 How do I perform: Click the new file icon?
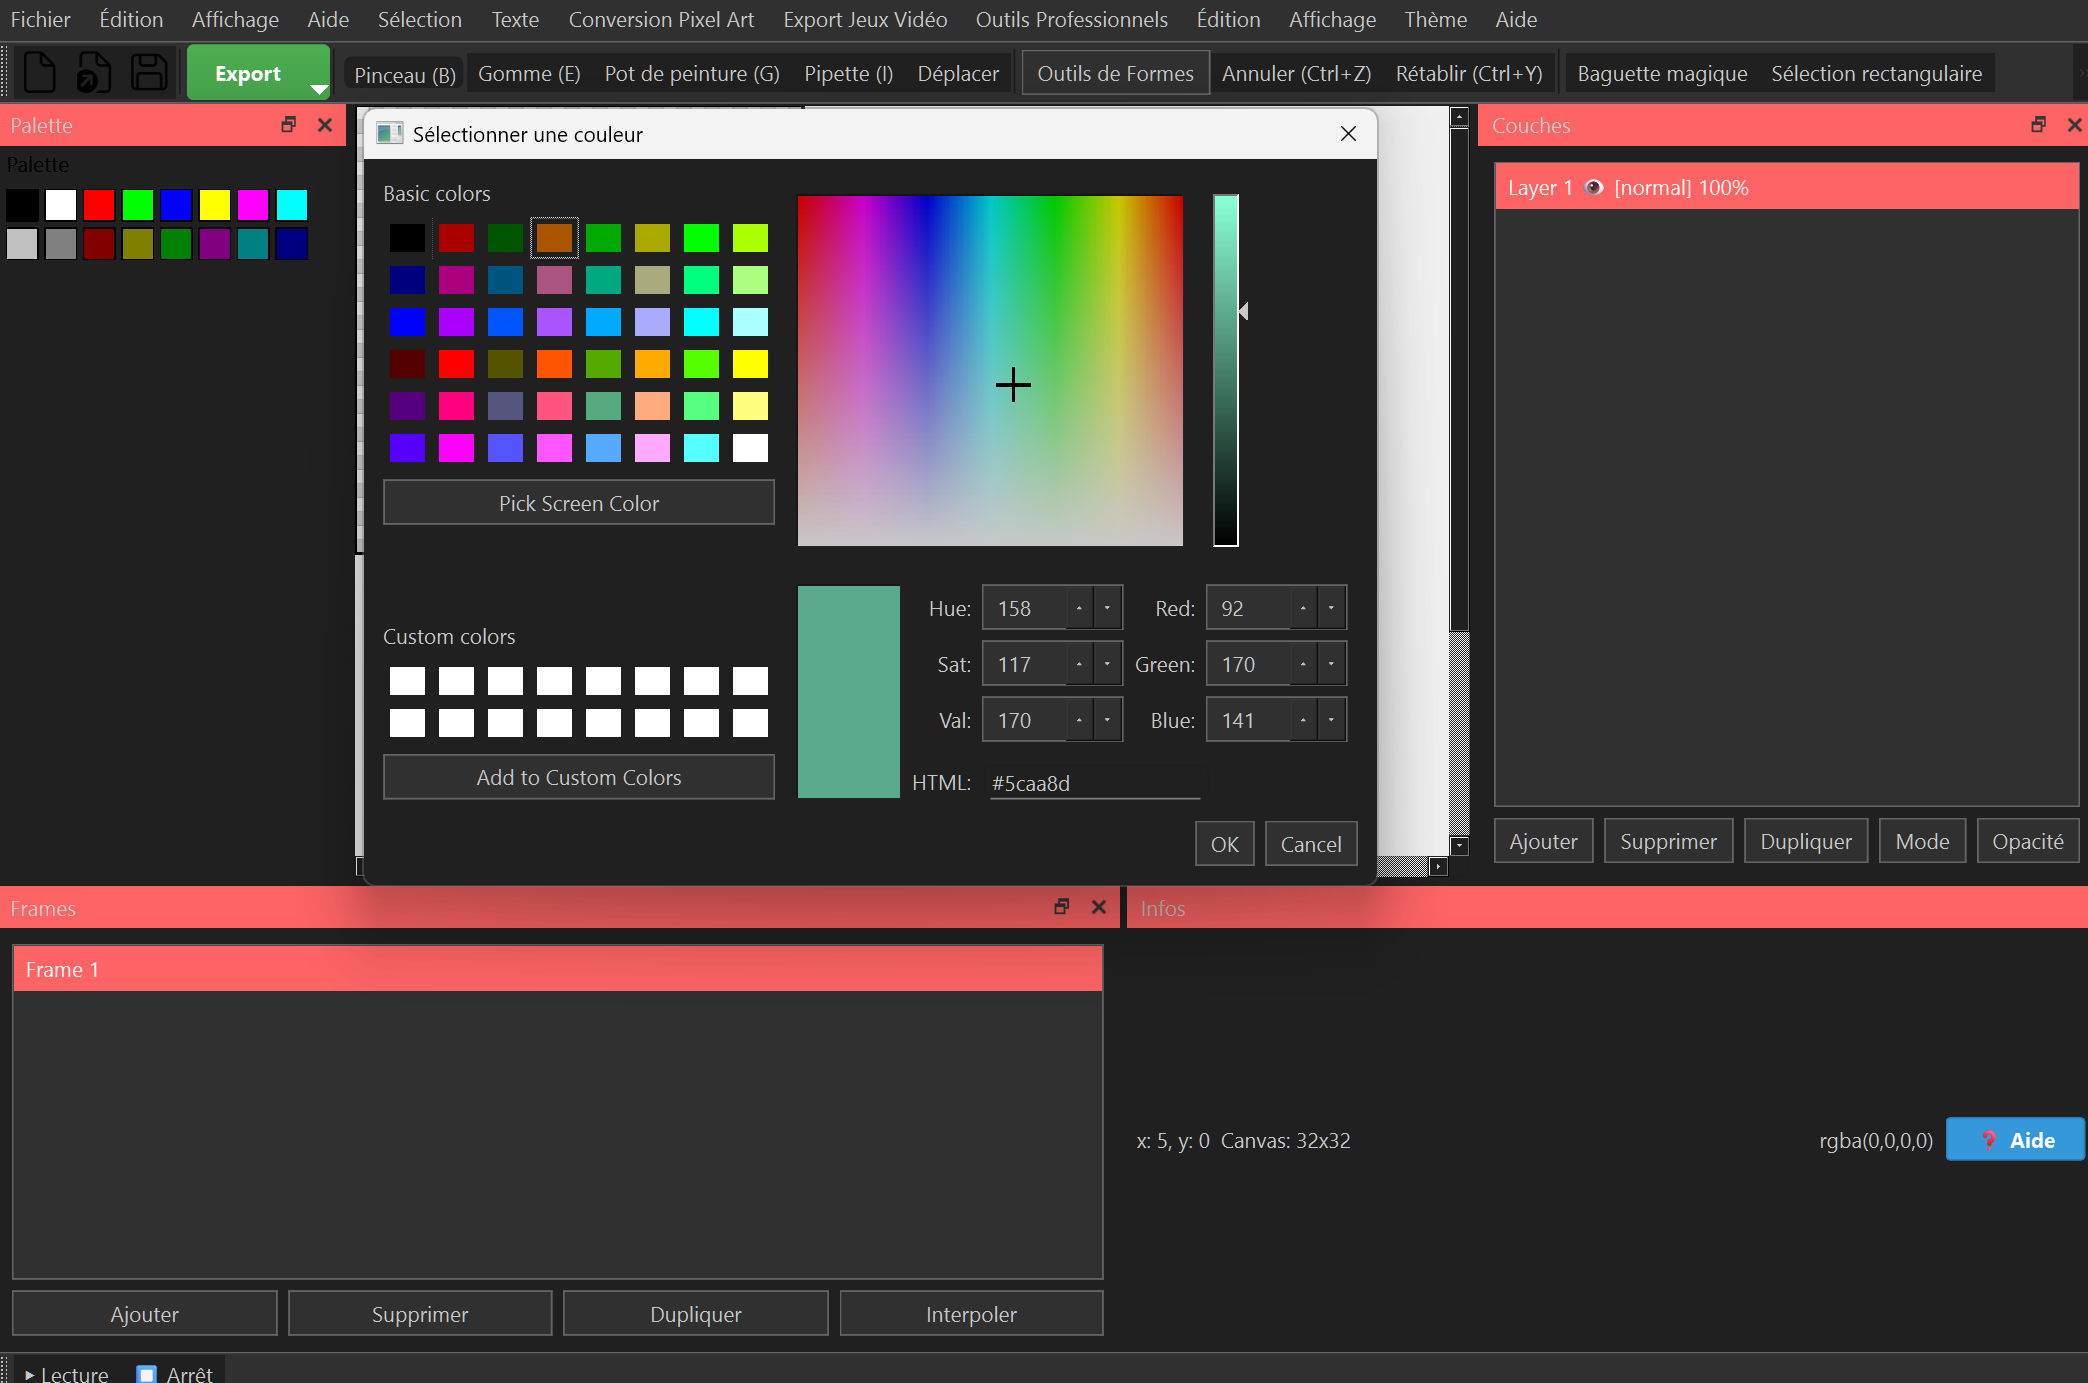(39, 73)
